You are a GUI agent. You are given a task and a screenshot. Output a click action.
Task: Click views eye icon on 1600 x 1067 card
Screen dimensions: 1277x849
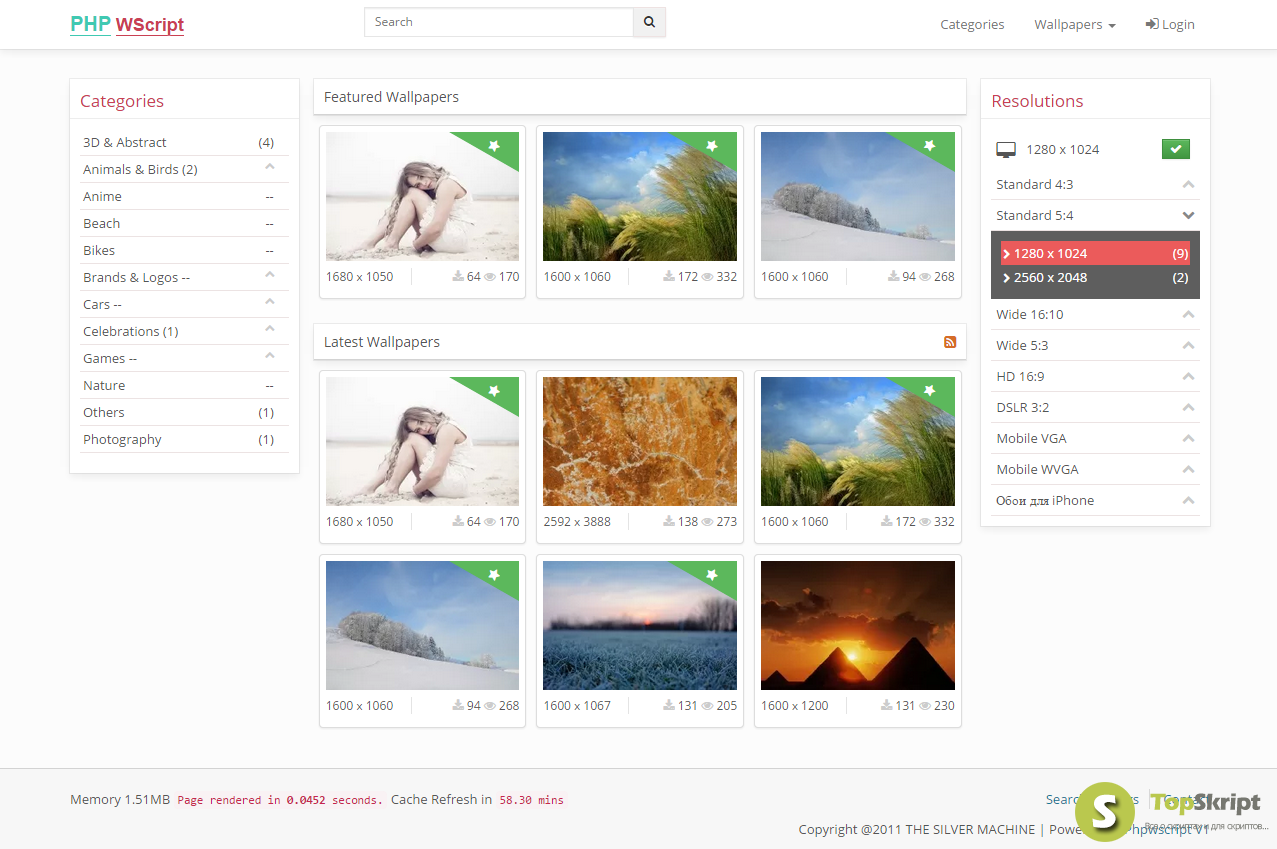(x=707, y=706)
